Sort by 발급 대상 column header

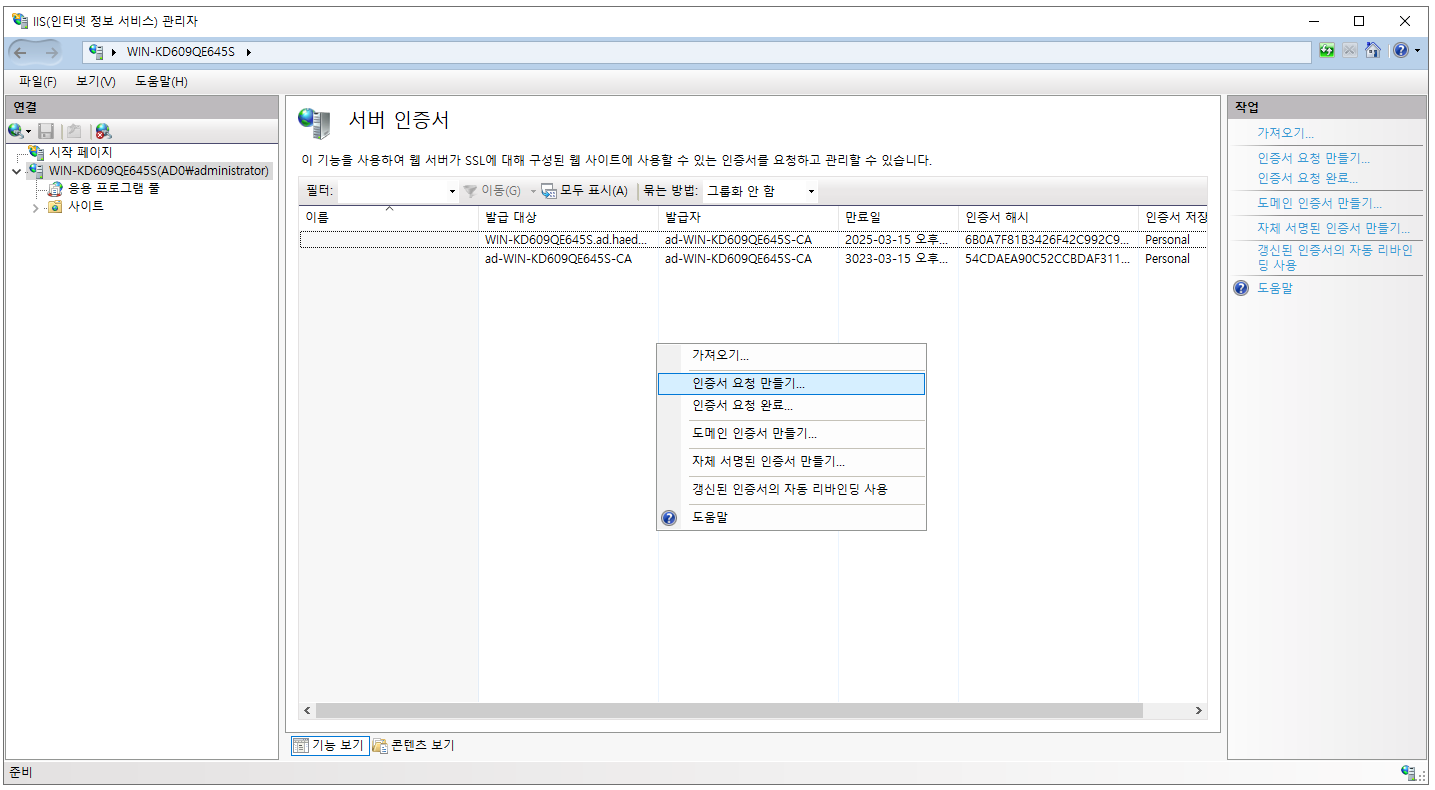(x=568, y=217)
